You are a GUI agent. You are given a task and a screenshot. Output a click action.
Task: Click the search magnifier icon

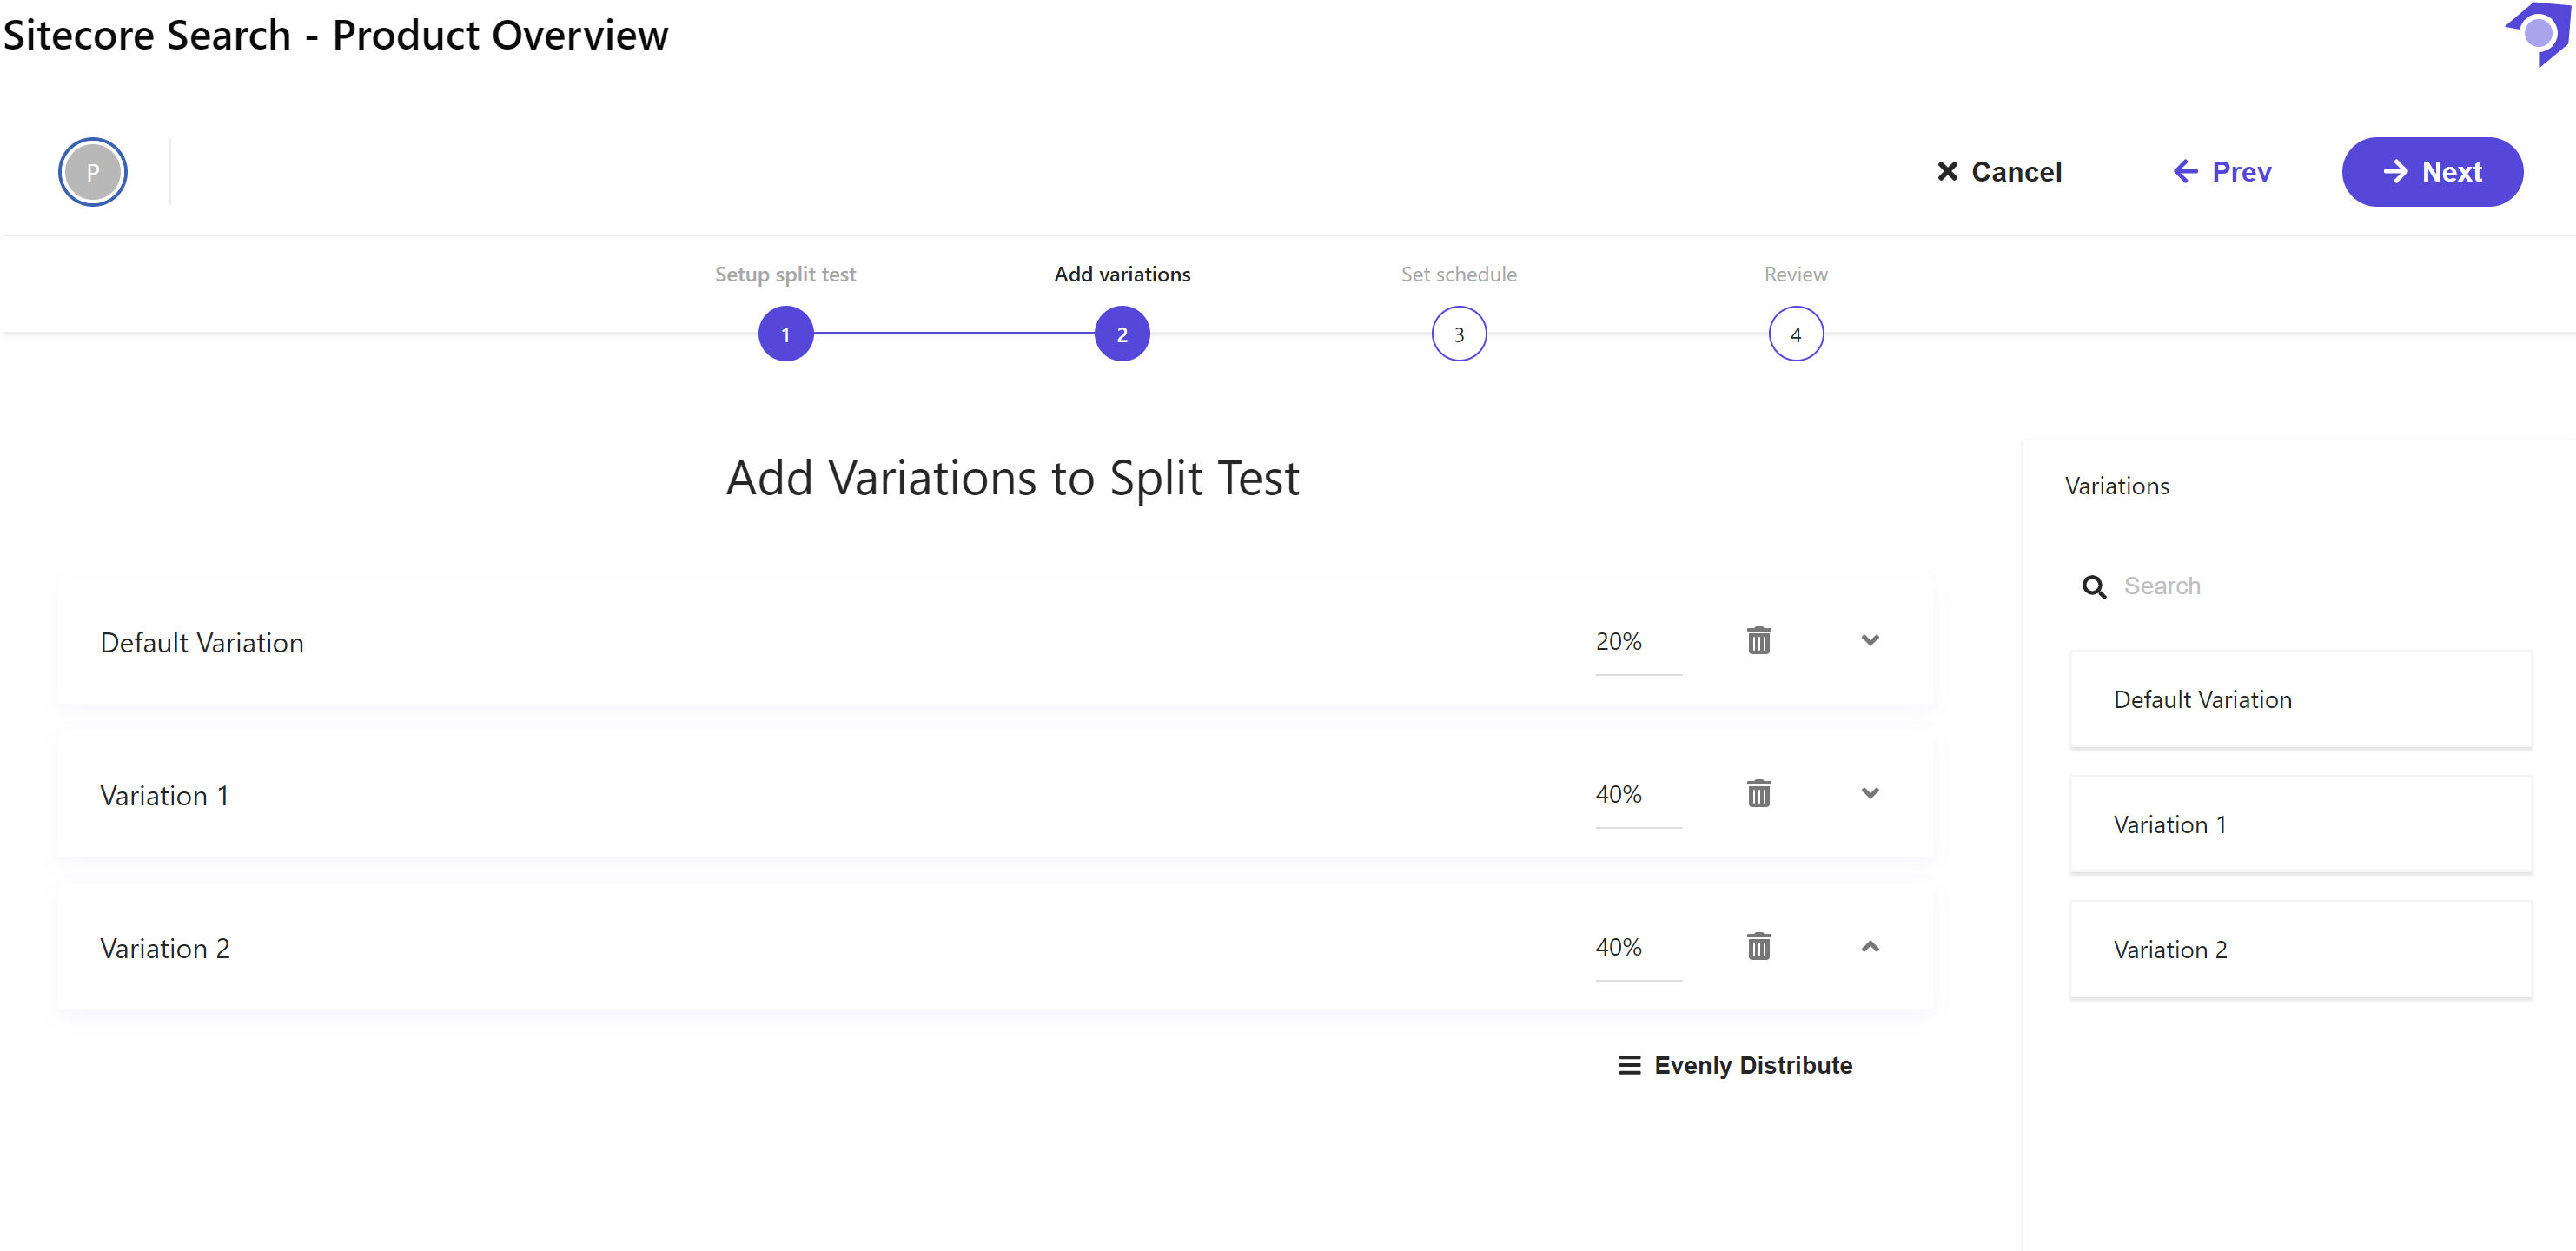(2093, 587)
